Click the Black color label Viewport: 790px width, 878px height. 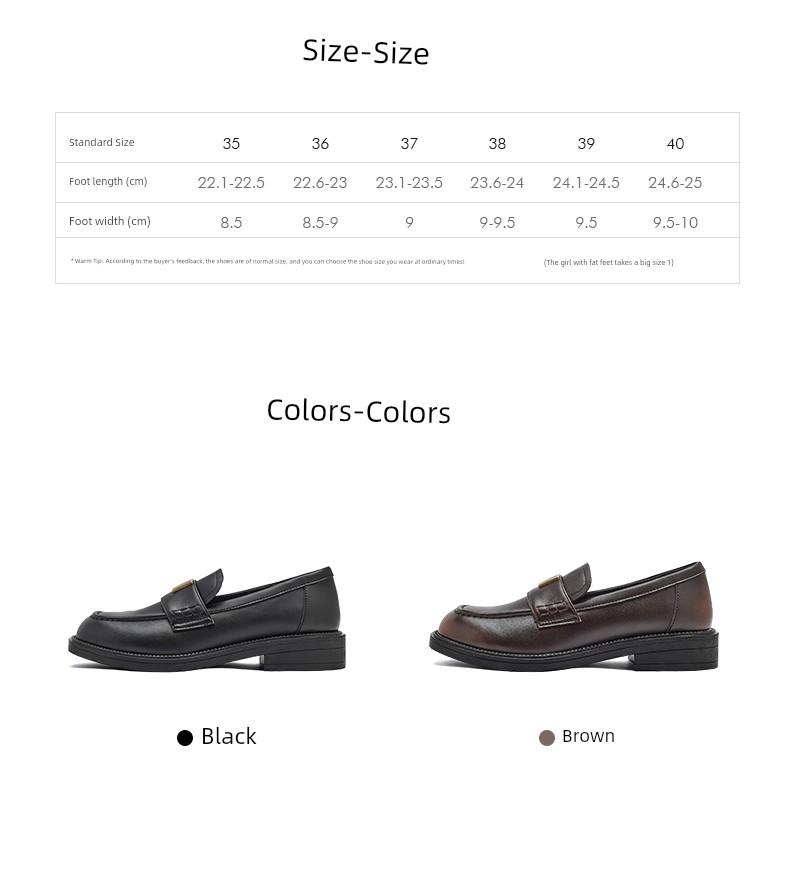pyautogui.click(x=228, y=736)
